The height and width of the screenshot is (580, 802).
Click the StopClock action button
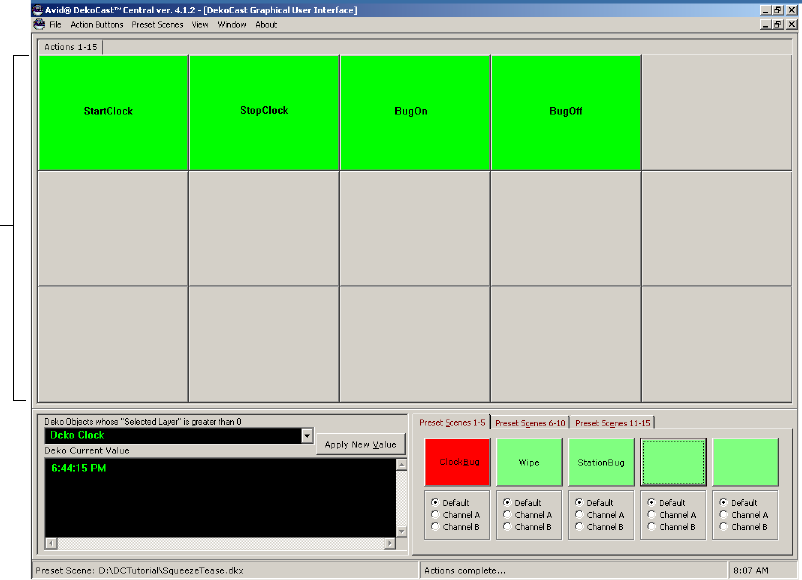click(x=264, y=113)
